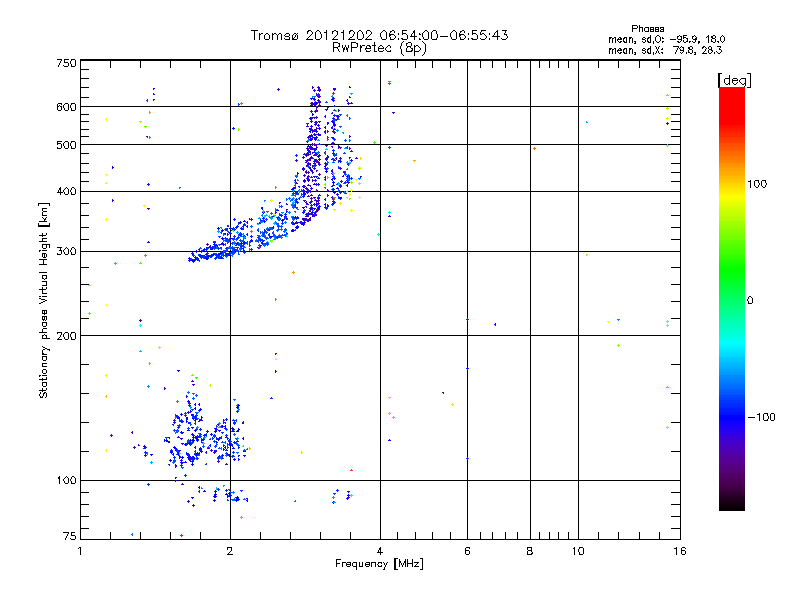Click the x-axis '2' tick label

[230, 551]
